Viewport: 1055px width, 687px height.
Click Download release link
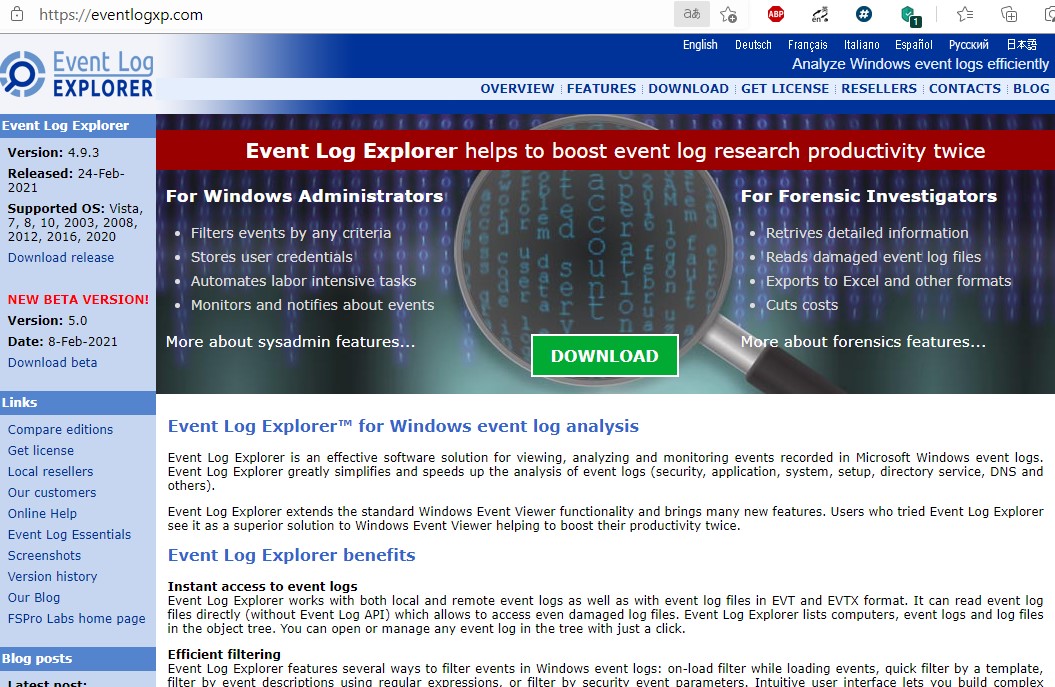pos(61,258)
